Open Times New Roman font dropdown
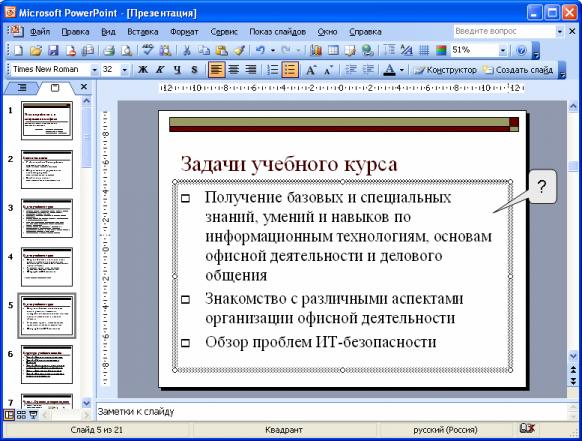This screenshot has width=582, height=441. click(94, 70)
